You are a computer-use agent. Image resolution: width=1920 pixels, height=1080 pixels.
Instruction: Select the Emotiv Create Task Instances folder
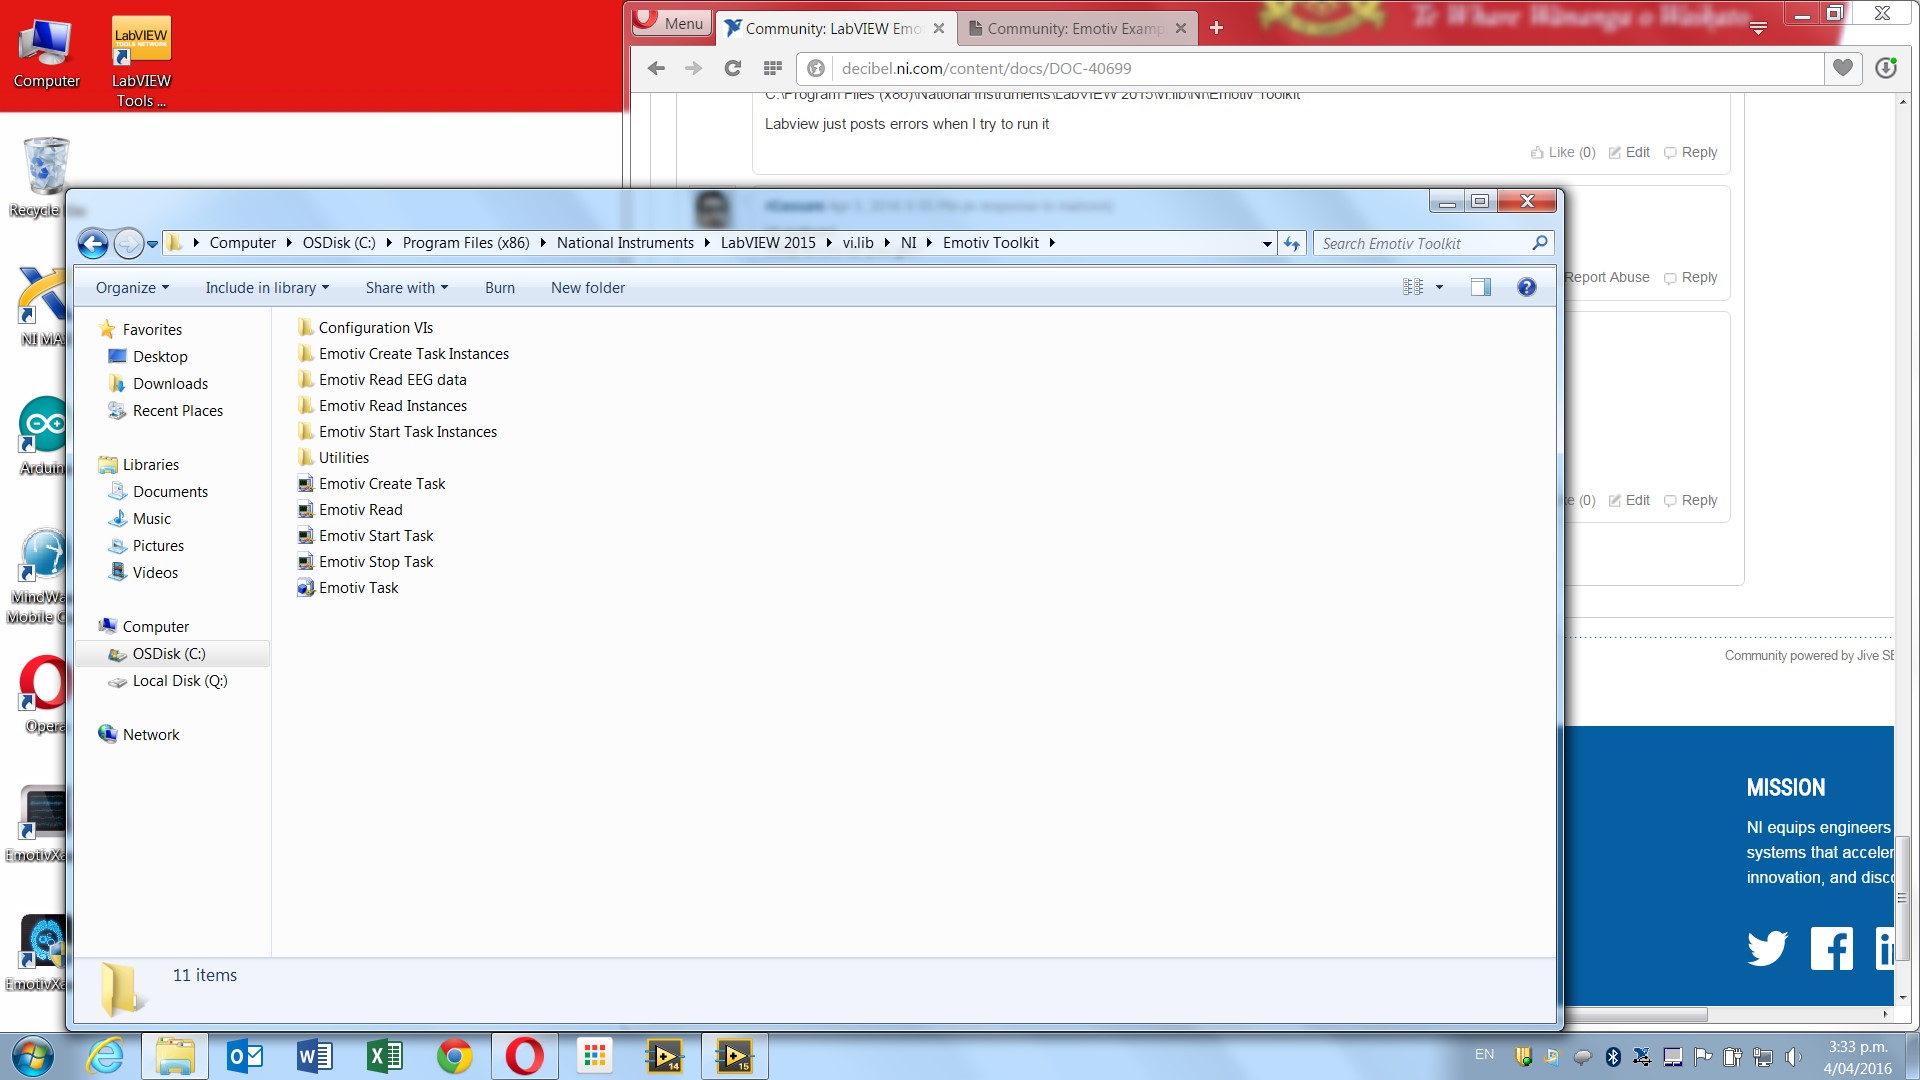[403, 354]
